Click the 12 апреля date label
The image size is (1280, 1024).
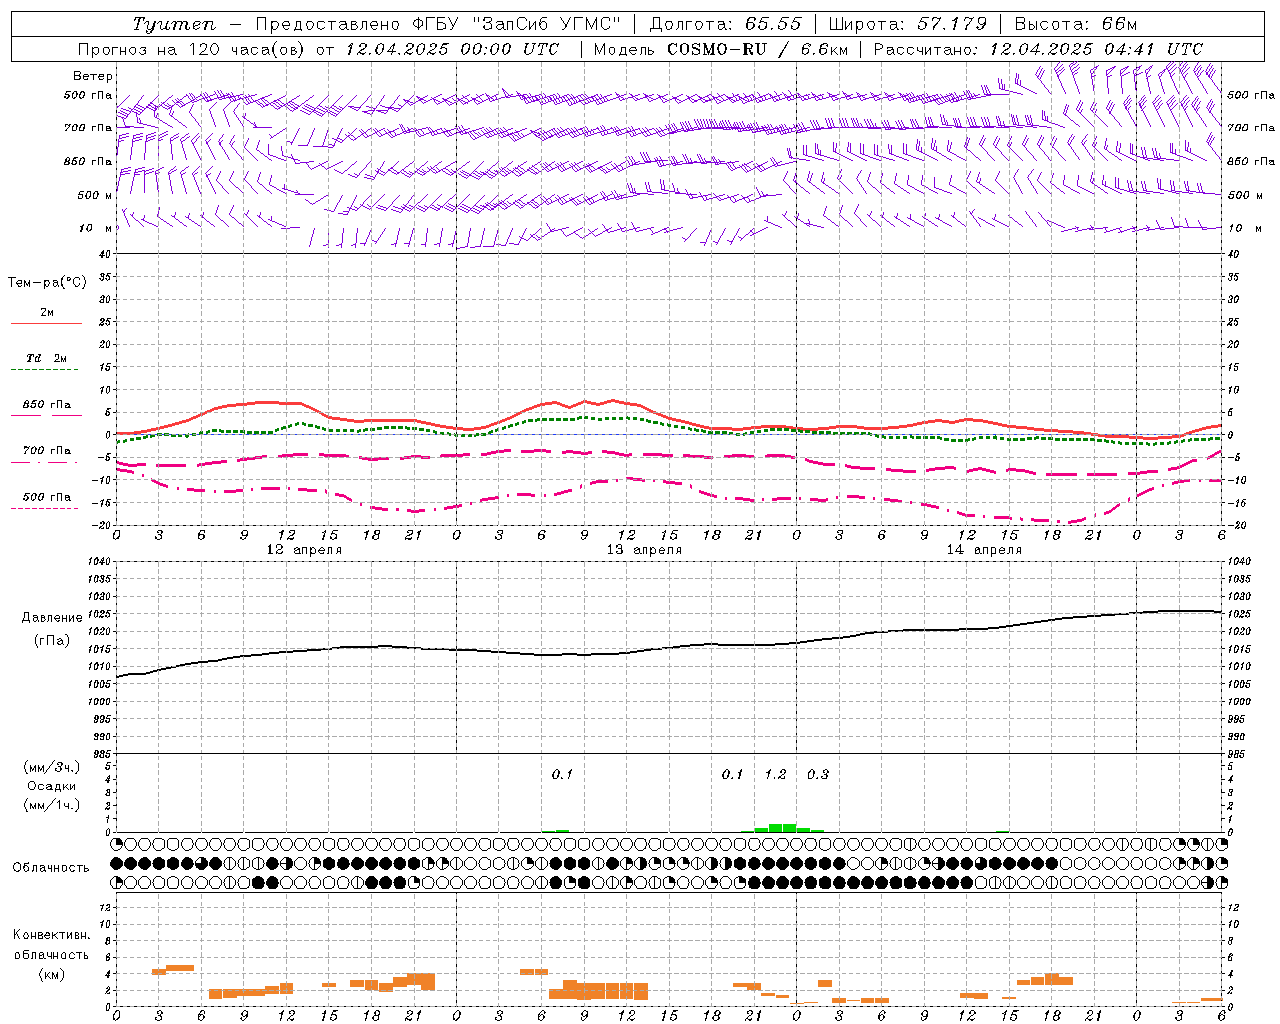tap(304, 550)
